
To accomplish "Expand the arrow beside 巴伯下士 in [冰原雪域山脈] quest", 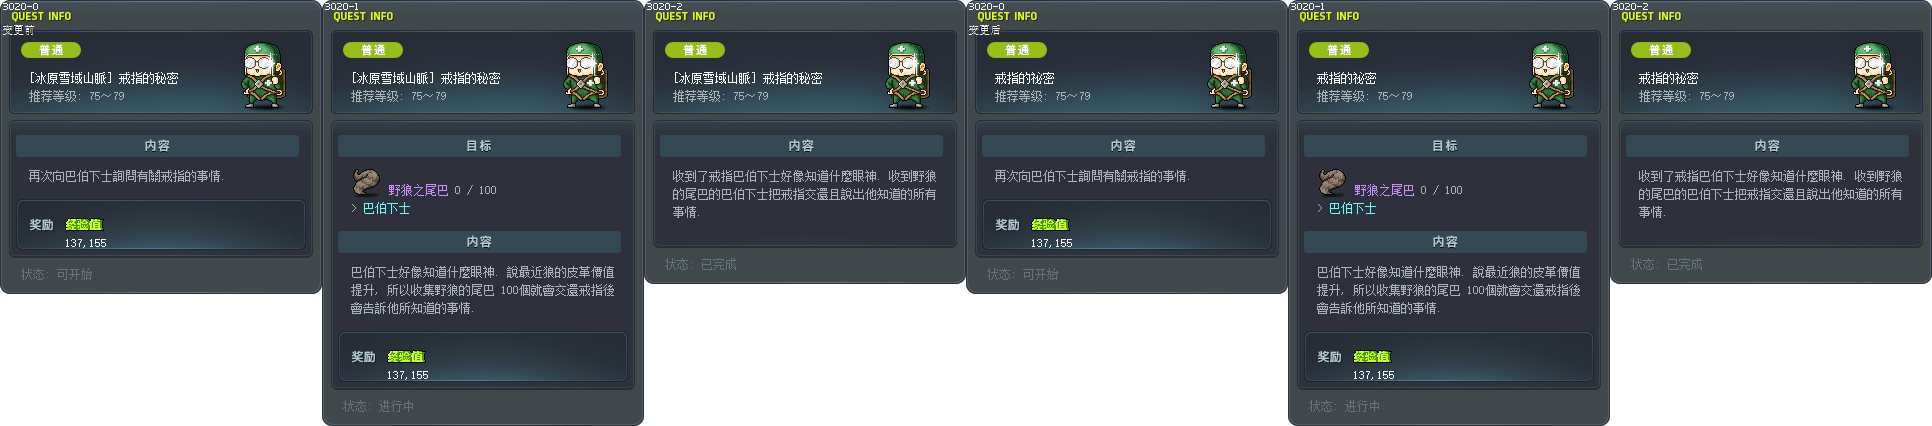I will (x=354, y=209).
